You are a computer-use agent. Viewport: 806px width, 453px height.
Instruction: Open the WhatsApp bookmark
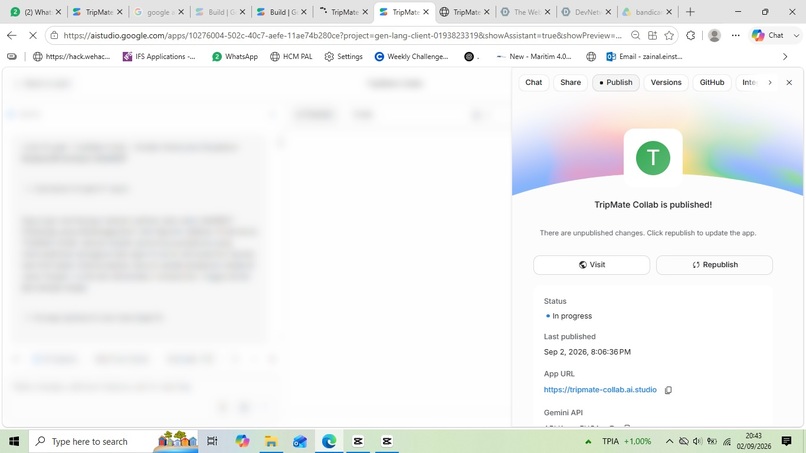235,57
